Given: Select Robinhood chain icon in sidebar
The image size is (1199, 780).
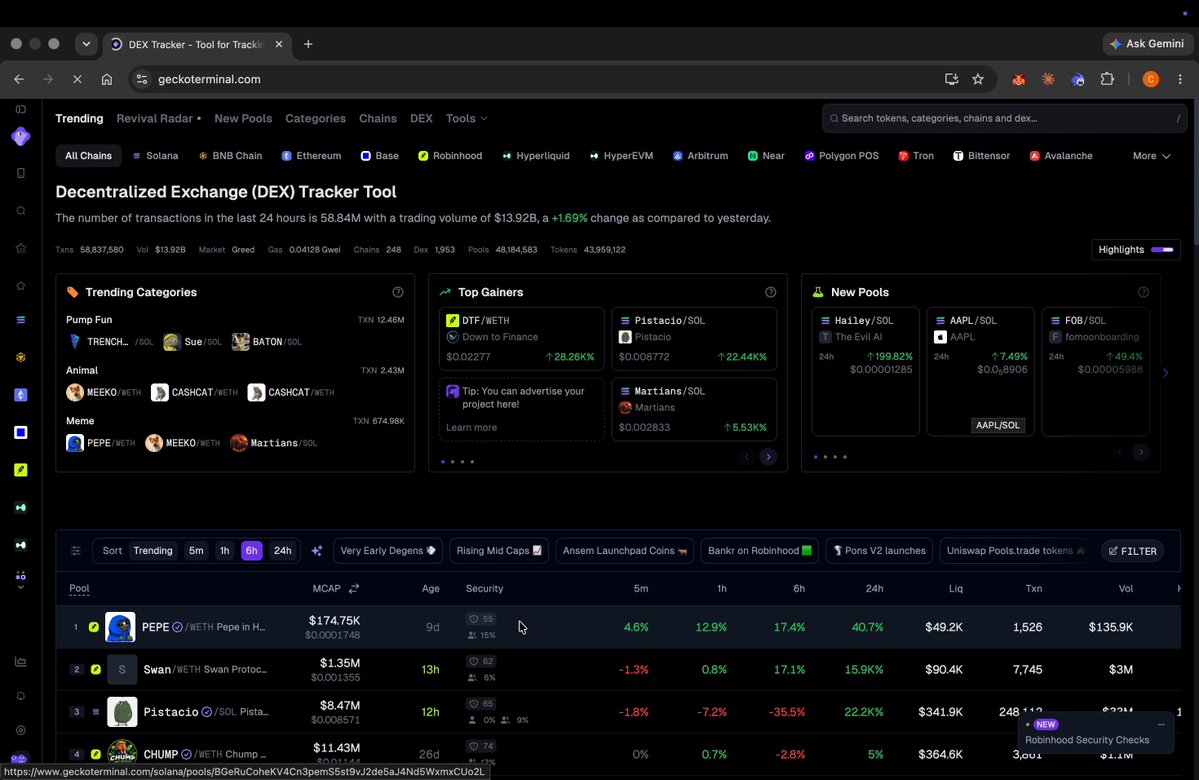Looking at the screenshot, I should tap(21, 470).
